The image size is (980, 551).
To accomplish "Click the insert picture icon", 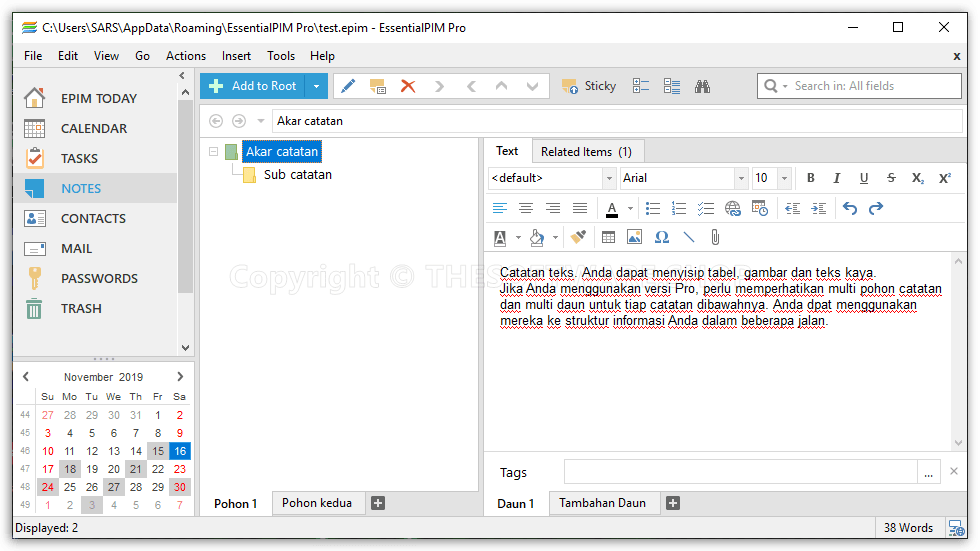I will [x=634, y=237].
